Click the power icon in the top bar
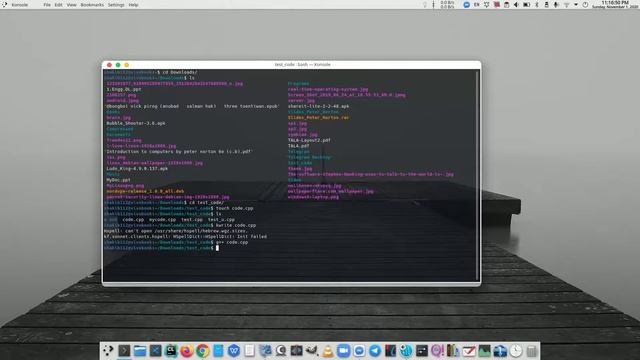 pyautogui.click(x=585, y=5)
